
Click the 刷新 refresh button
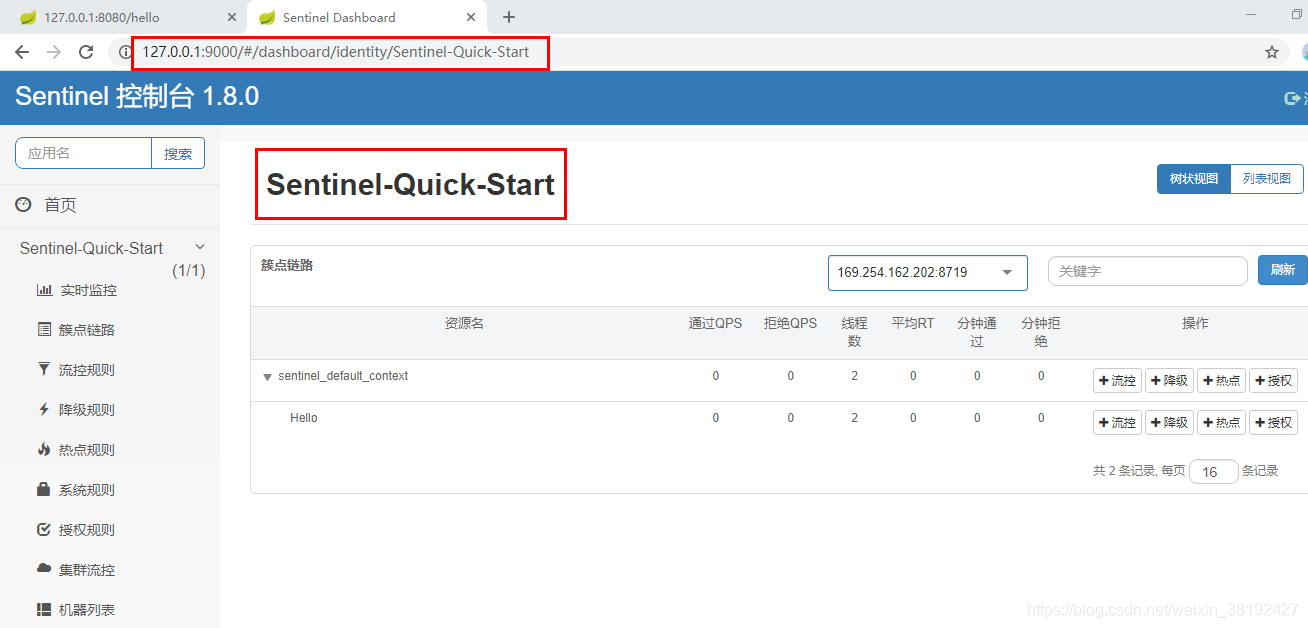pyautogui.click(x=1283, y=270)
